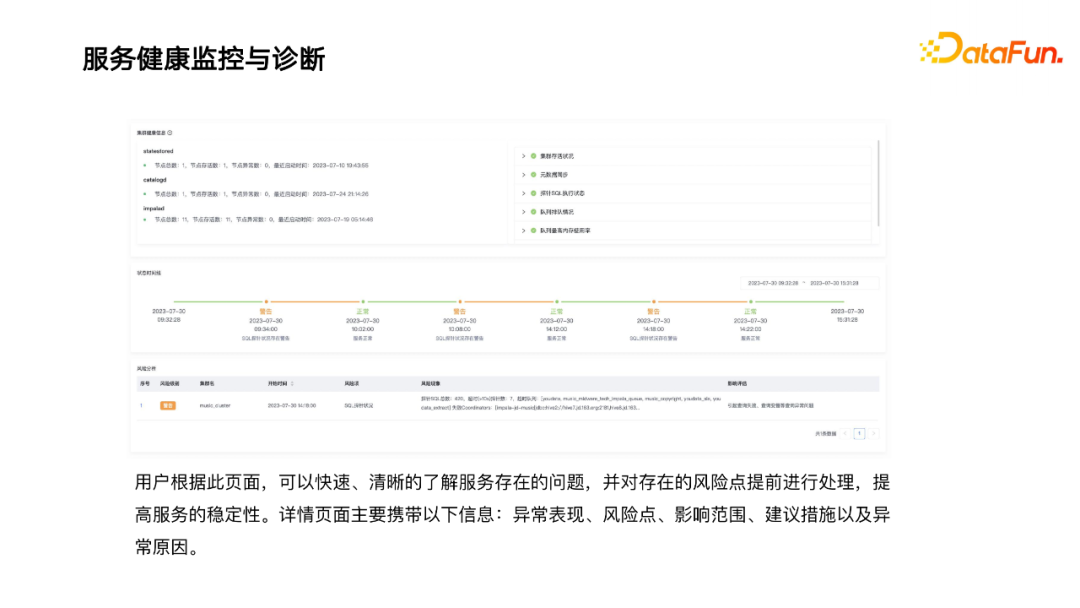This screenshot has height=608, width=1080.
Task: Click the orange 警告 badge in the risk row
Action: (x=166, y=403)
